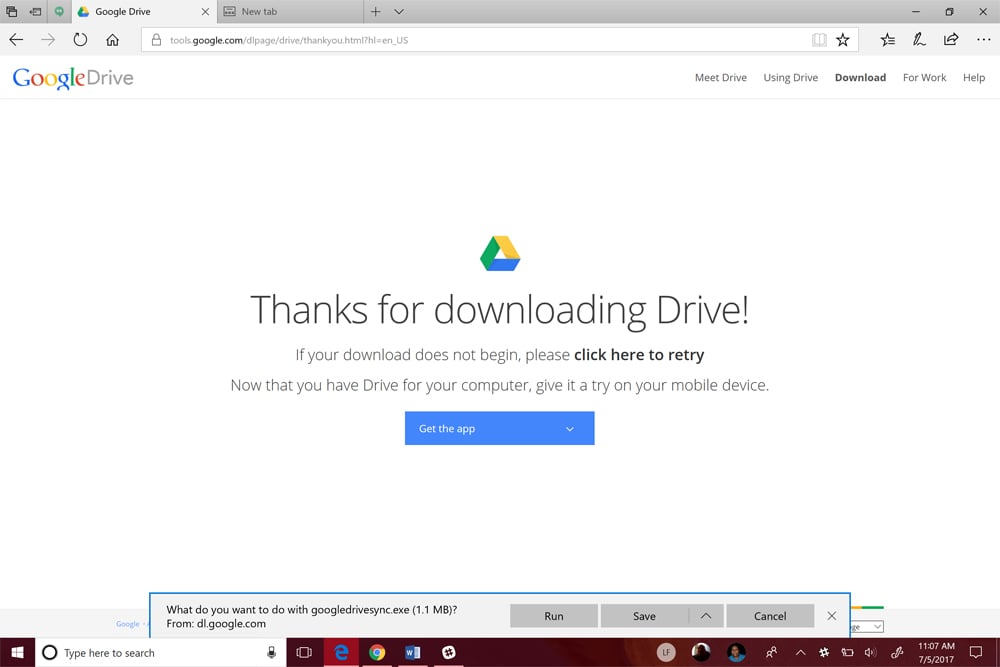Go to the home page icon
The width and height of the screenshot is (1000, 667).
pos(112,40)
